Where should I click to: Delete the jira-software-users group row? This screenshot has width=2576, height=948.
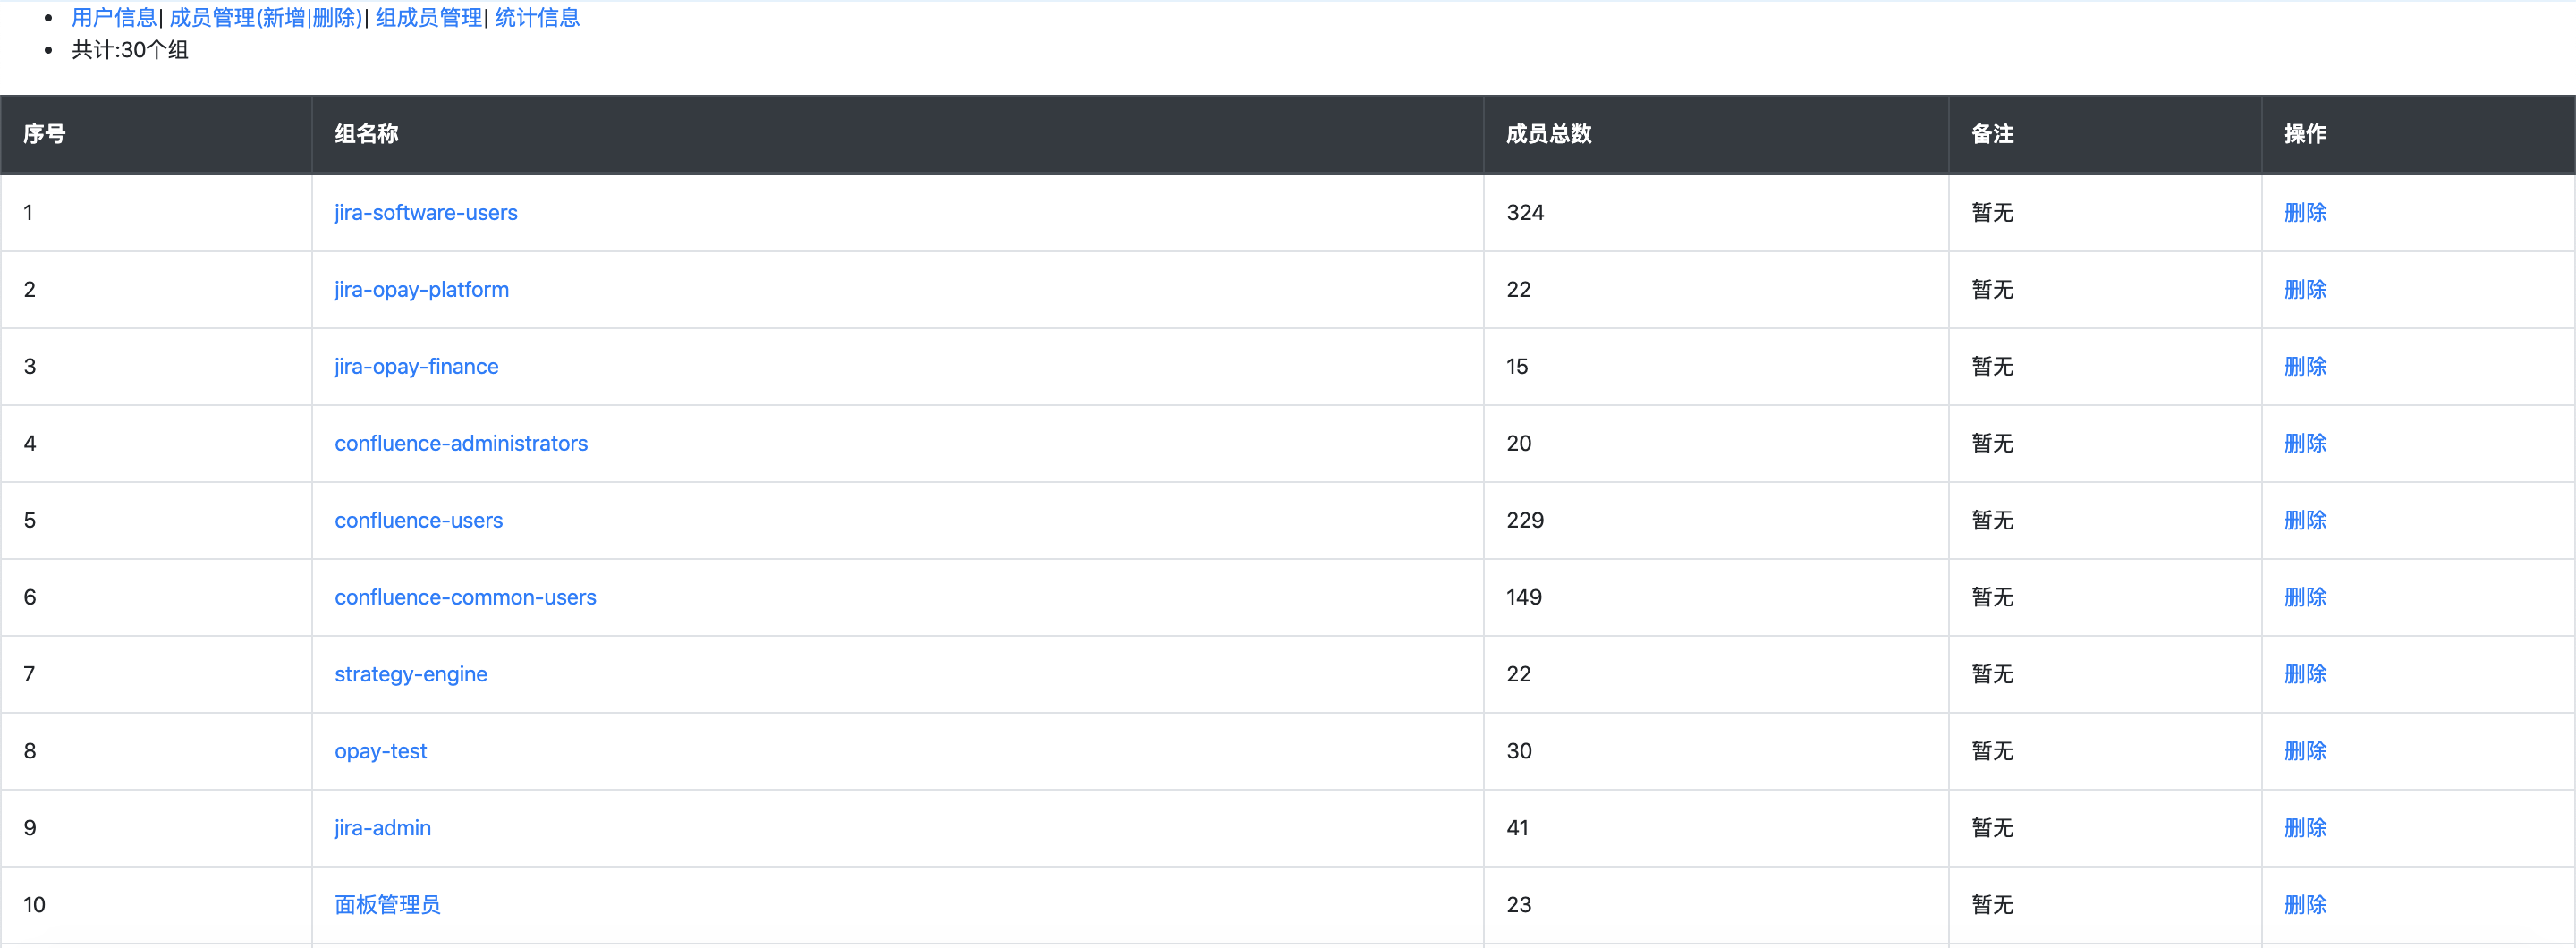(2305, 213)
